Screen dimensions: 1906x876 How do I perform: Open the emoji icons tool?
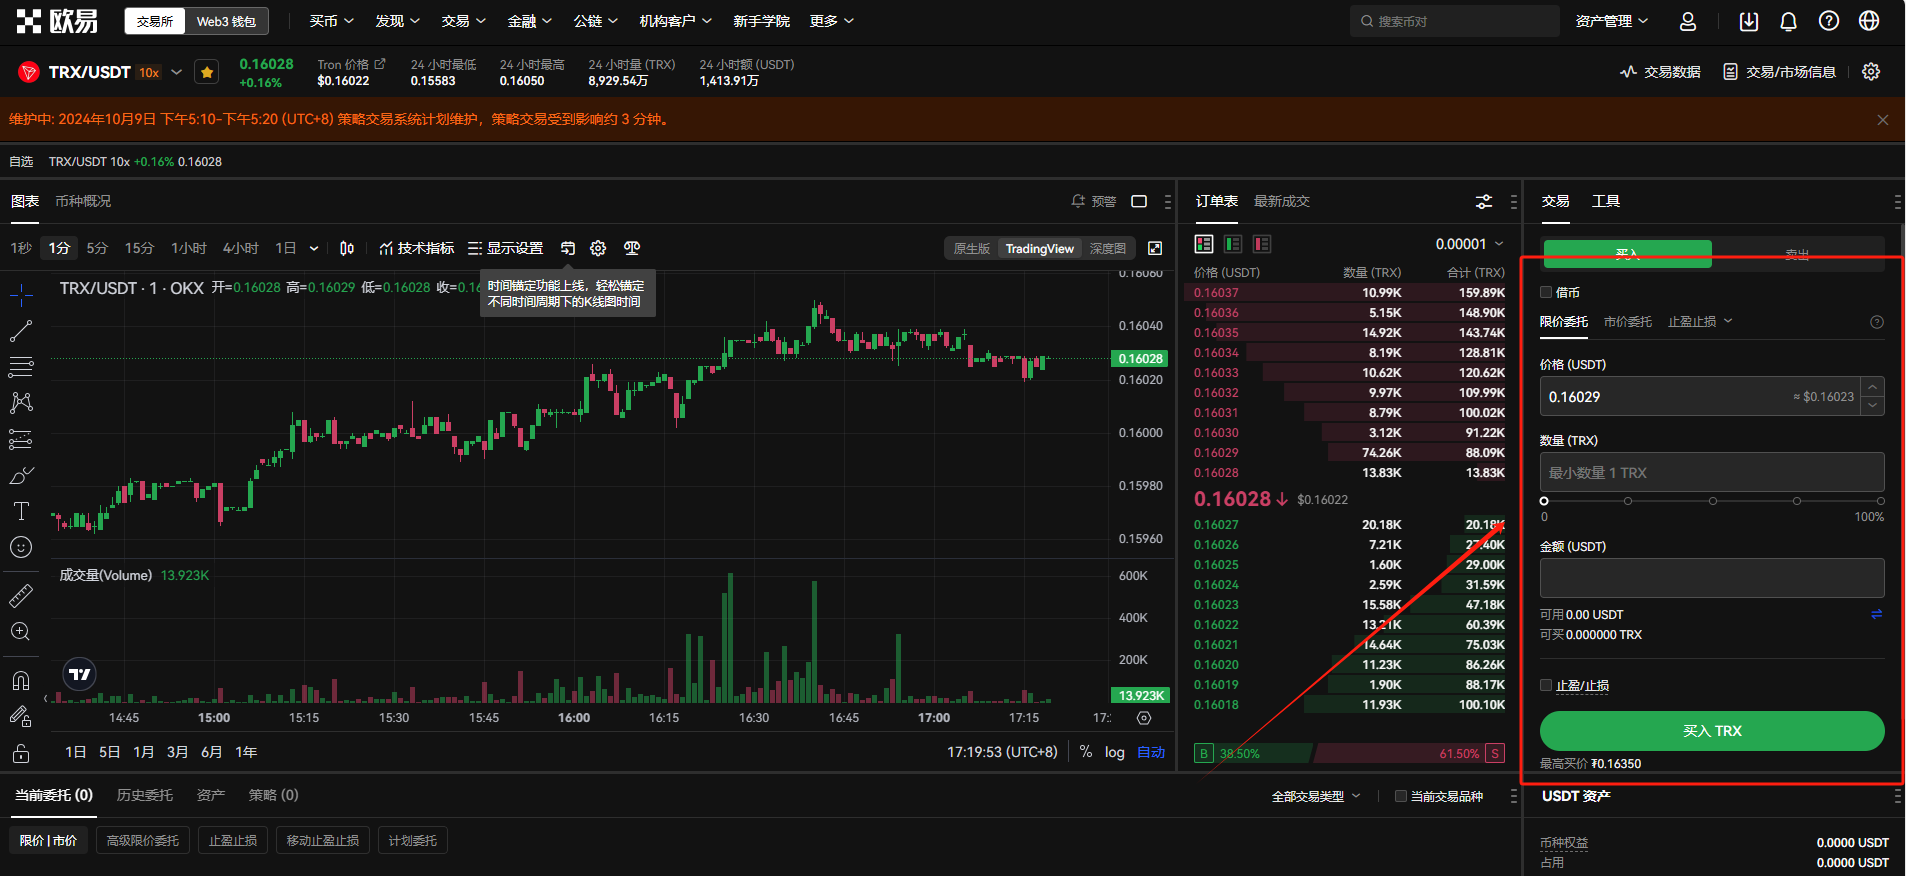click(x=21, y=547)
